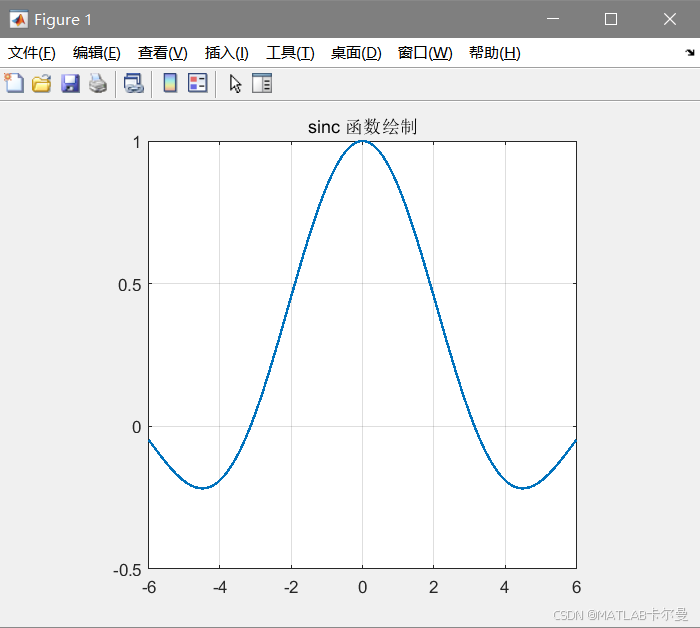Toggle the Edit Plot arrow tool
700x628 pixels.
pos(235,83)
